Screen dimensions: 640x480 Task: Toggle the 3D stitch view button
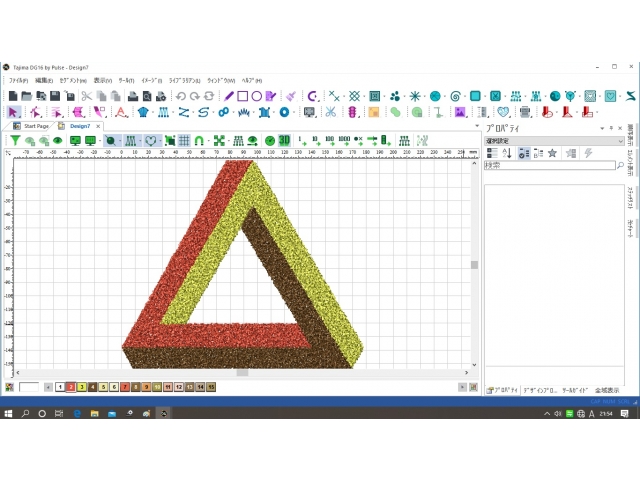click(284, 141)
